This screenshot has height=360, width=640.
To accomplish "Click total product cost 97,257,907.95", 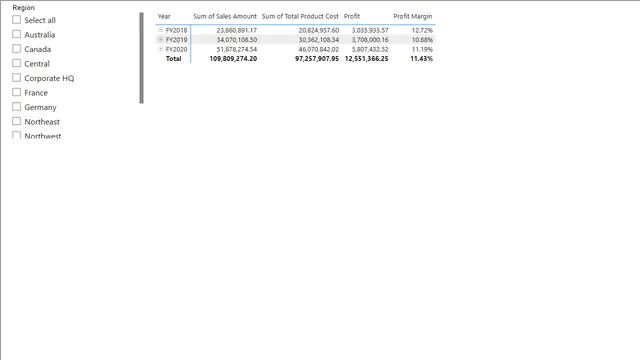I will pyautogui.click(x=317, y=59).
